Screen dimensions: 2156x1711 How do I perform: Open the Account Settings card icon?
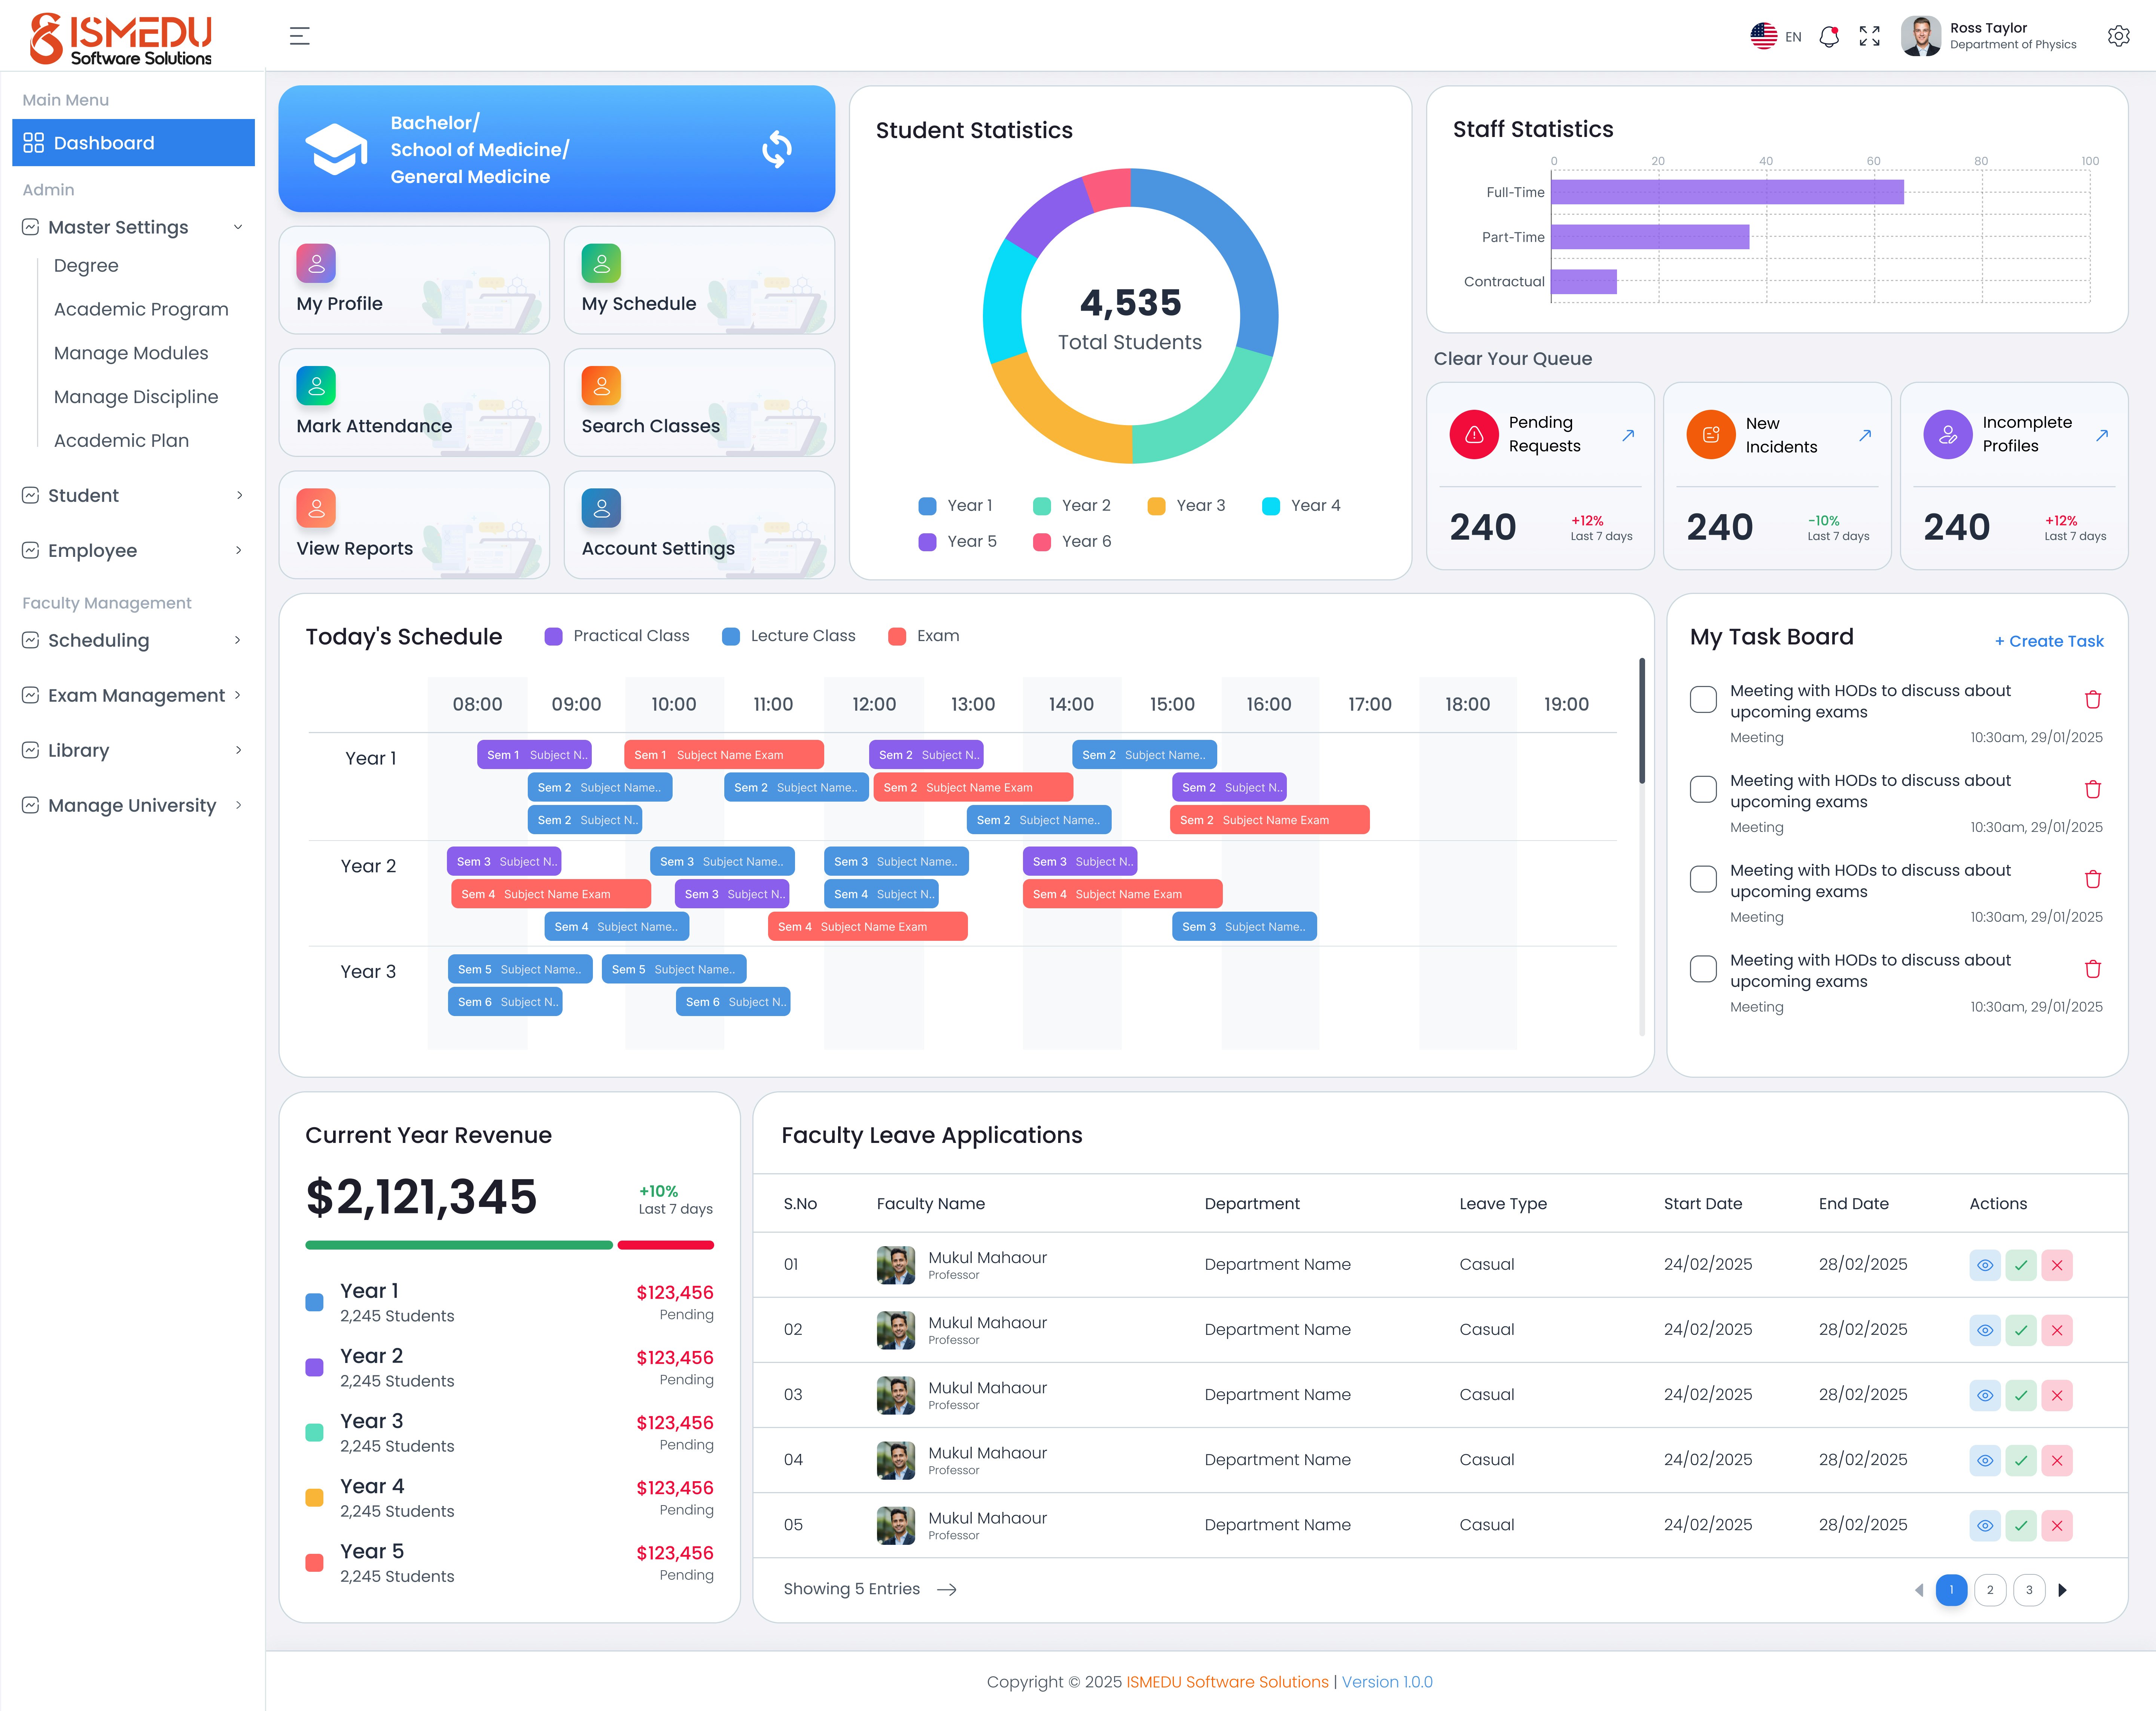pos(601,508)
